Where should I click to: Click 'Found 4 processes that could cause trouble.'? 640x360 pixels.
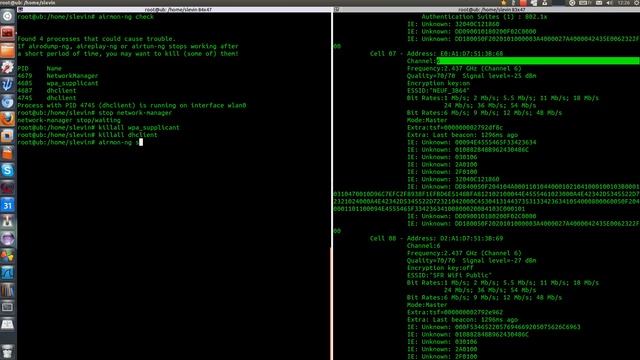(x=96, y=39)
